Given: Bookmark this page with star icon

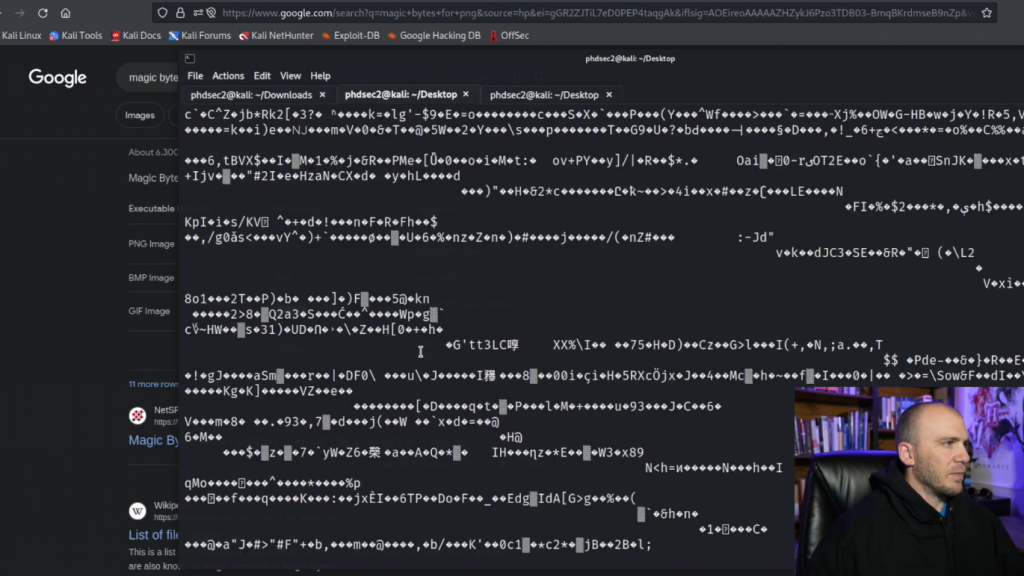Looking at the screenshot, I should 987,13.
